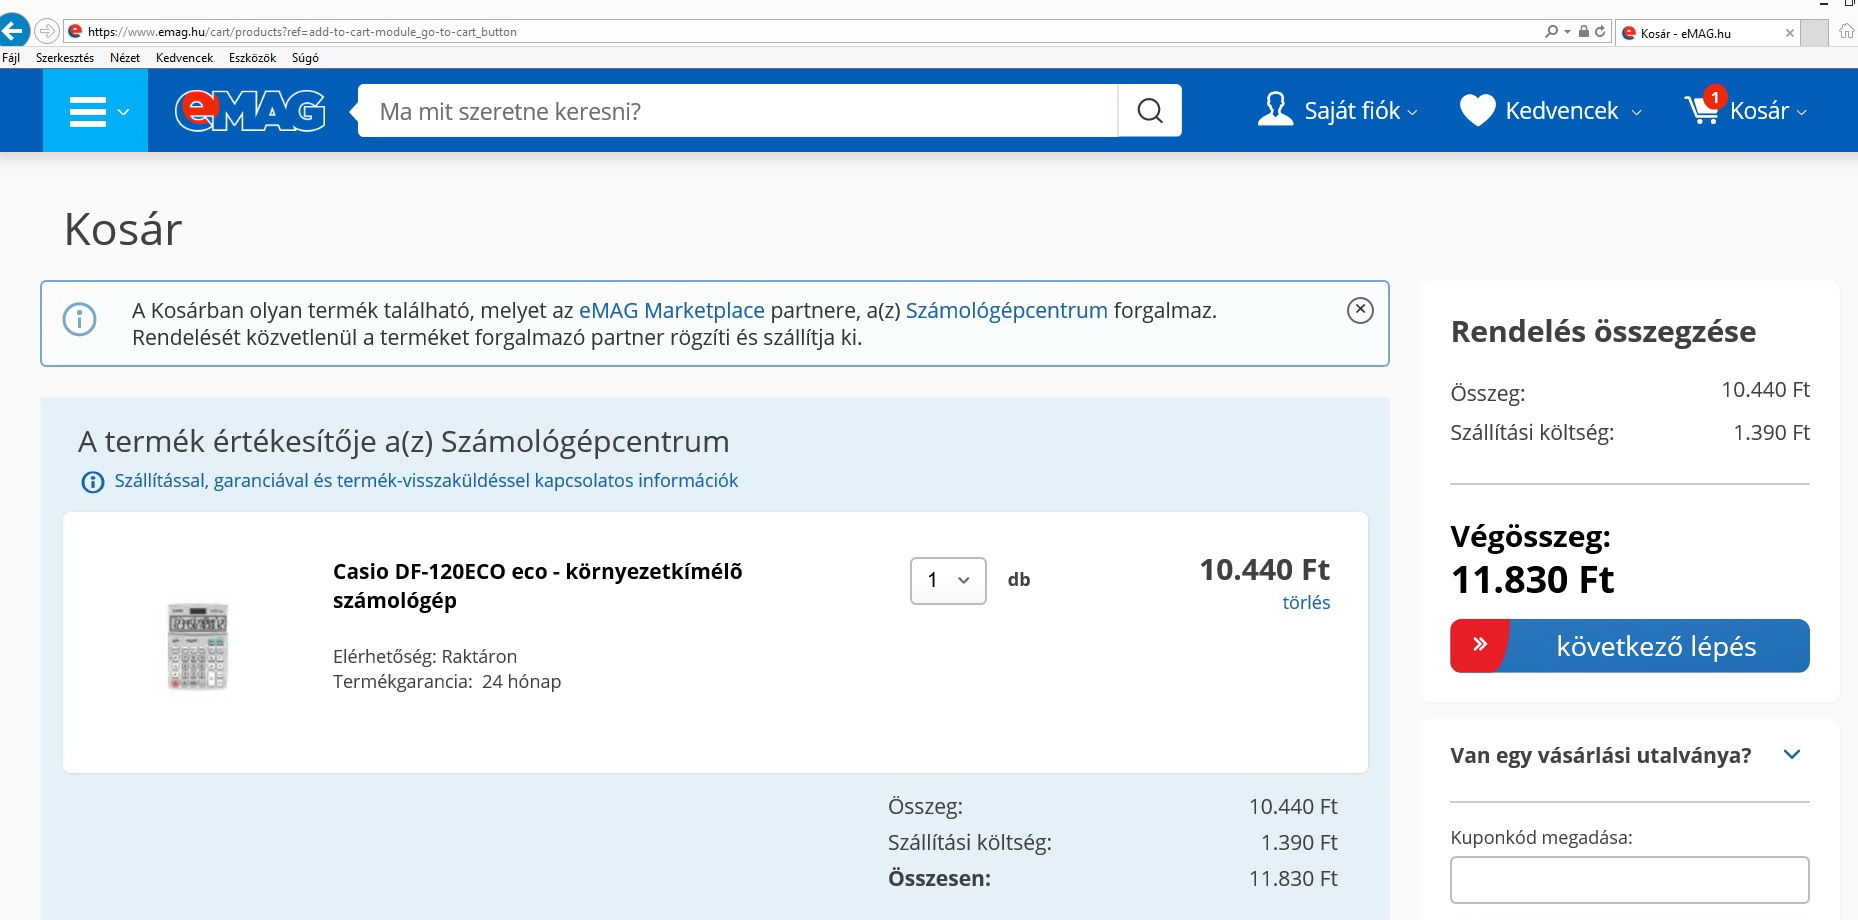1858x920 pixels.
Task: Open the Számológépcentrum seller link
Action: (x=1007, y=310)
